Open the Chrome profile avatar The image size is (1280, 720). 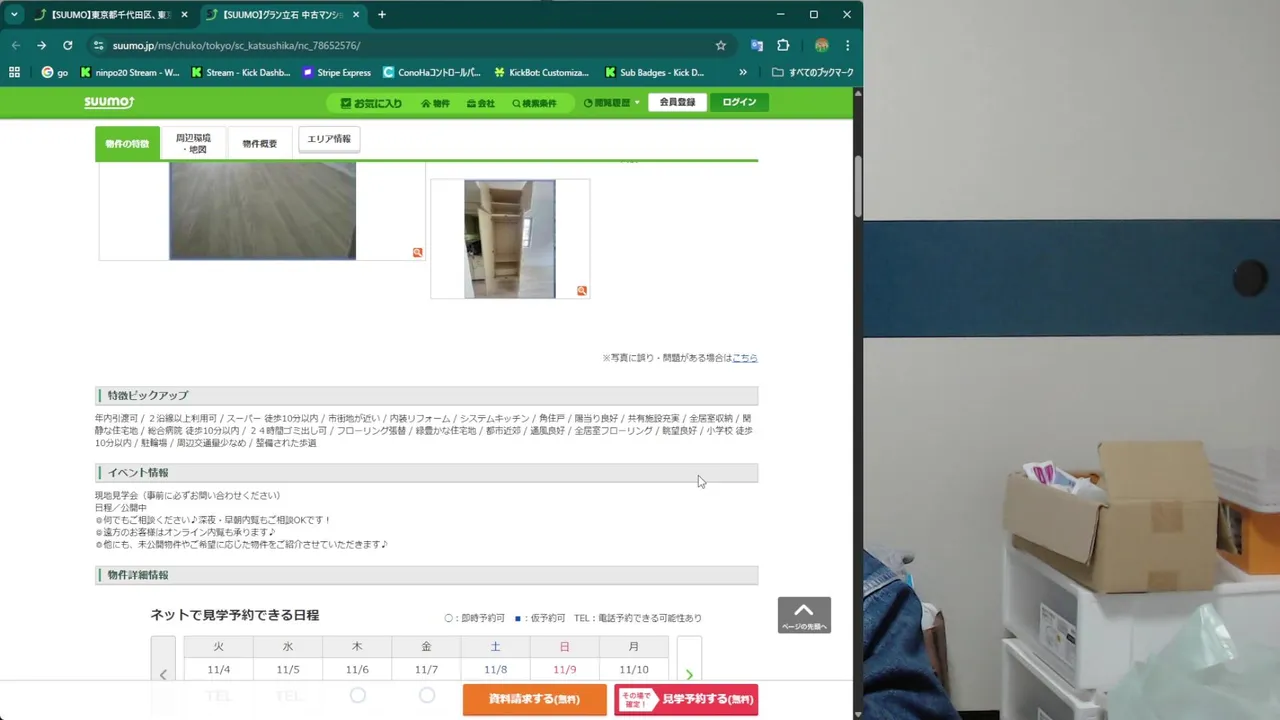pos(821,45)
